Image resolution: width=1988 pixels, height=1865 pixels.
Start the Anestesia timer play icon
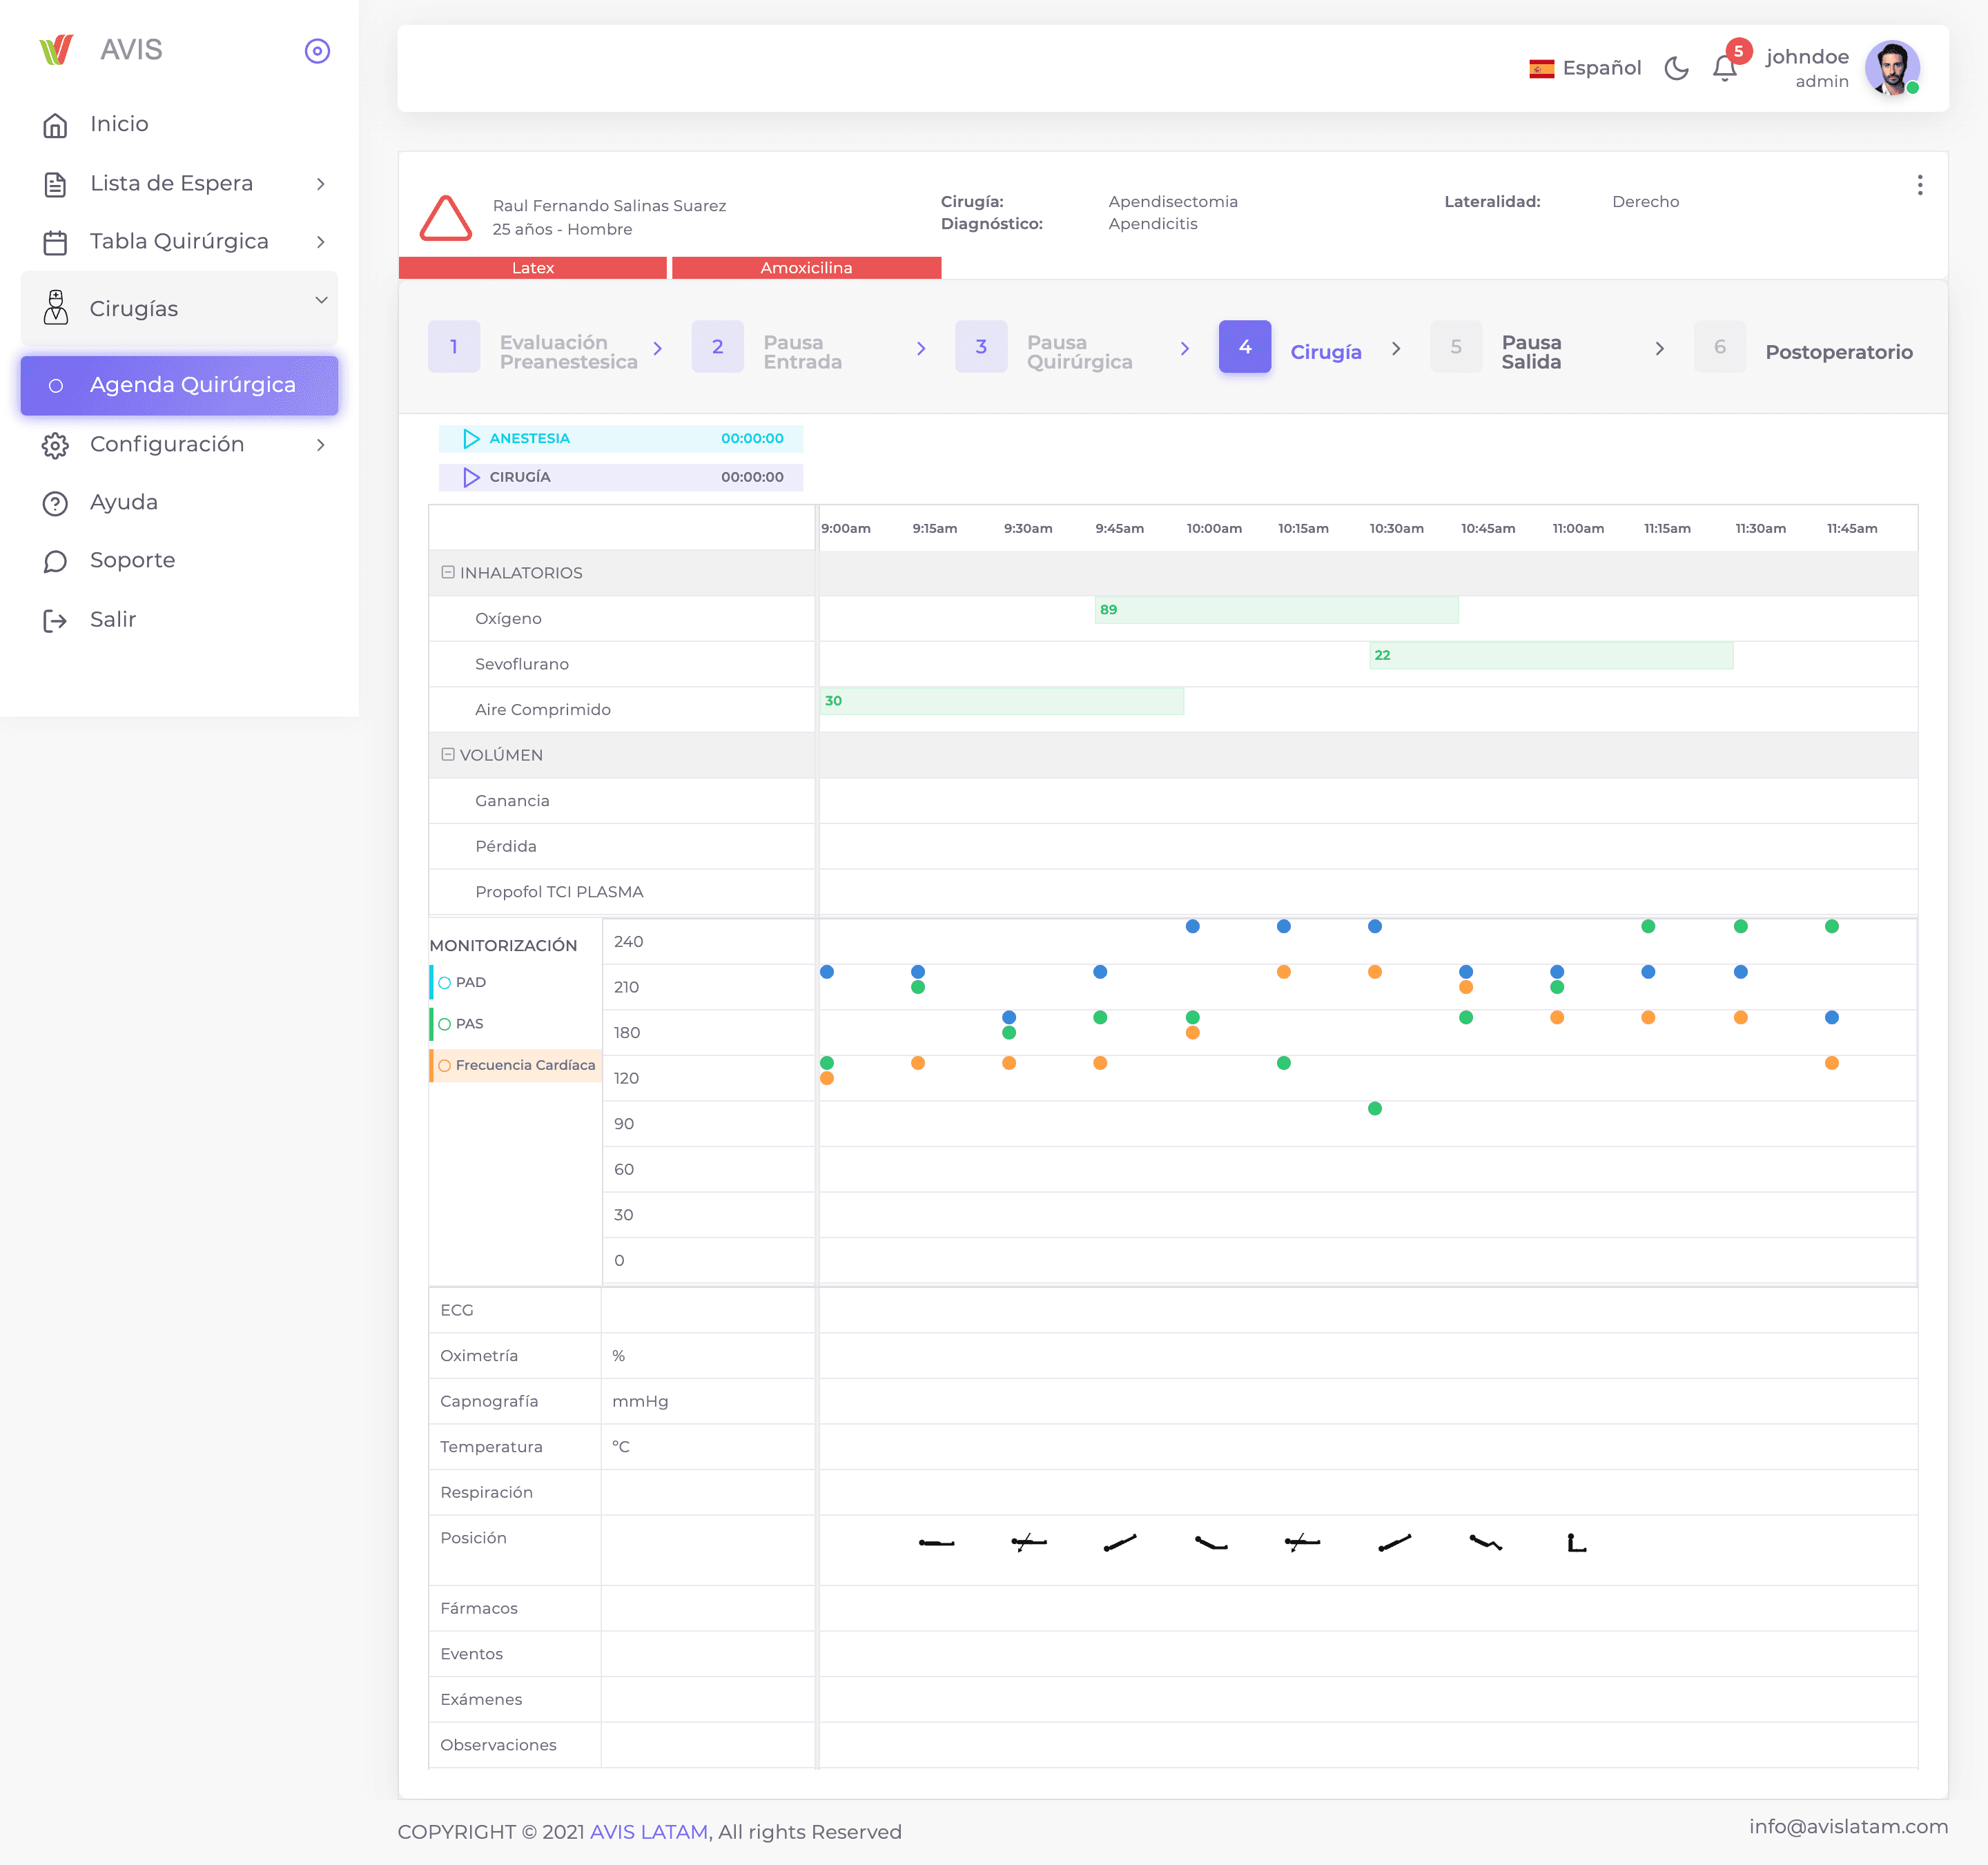tap(471, 438)
